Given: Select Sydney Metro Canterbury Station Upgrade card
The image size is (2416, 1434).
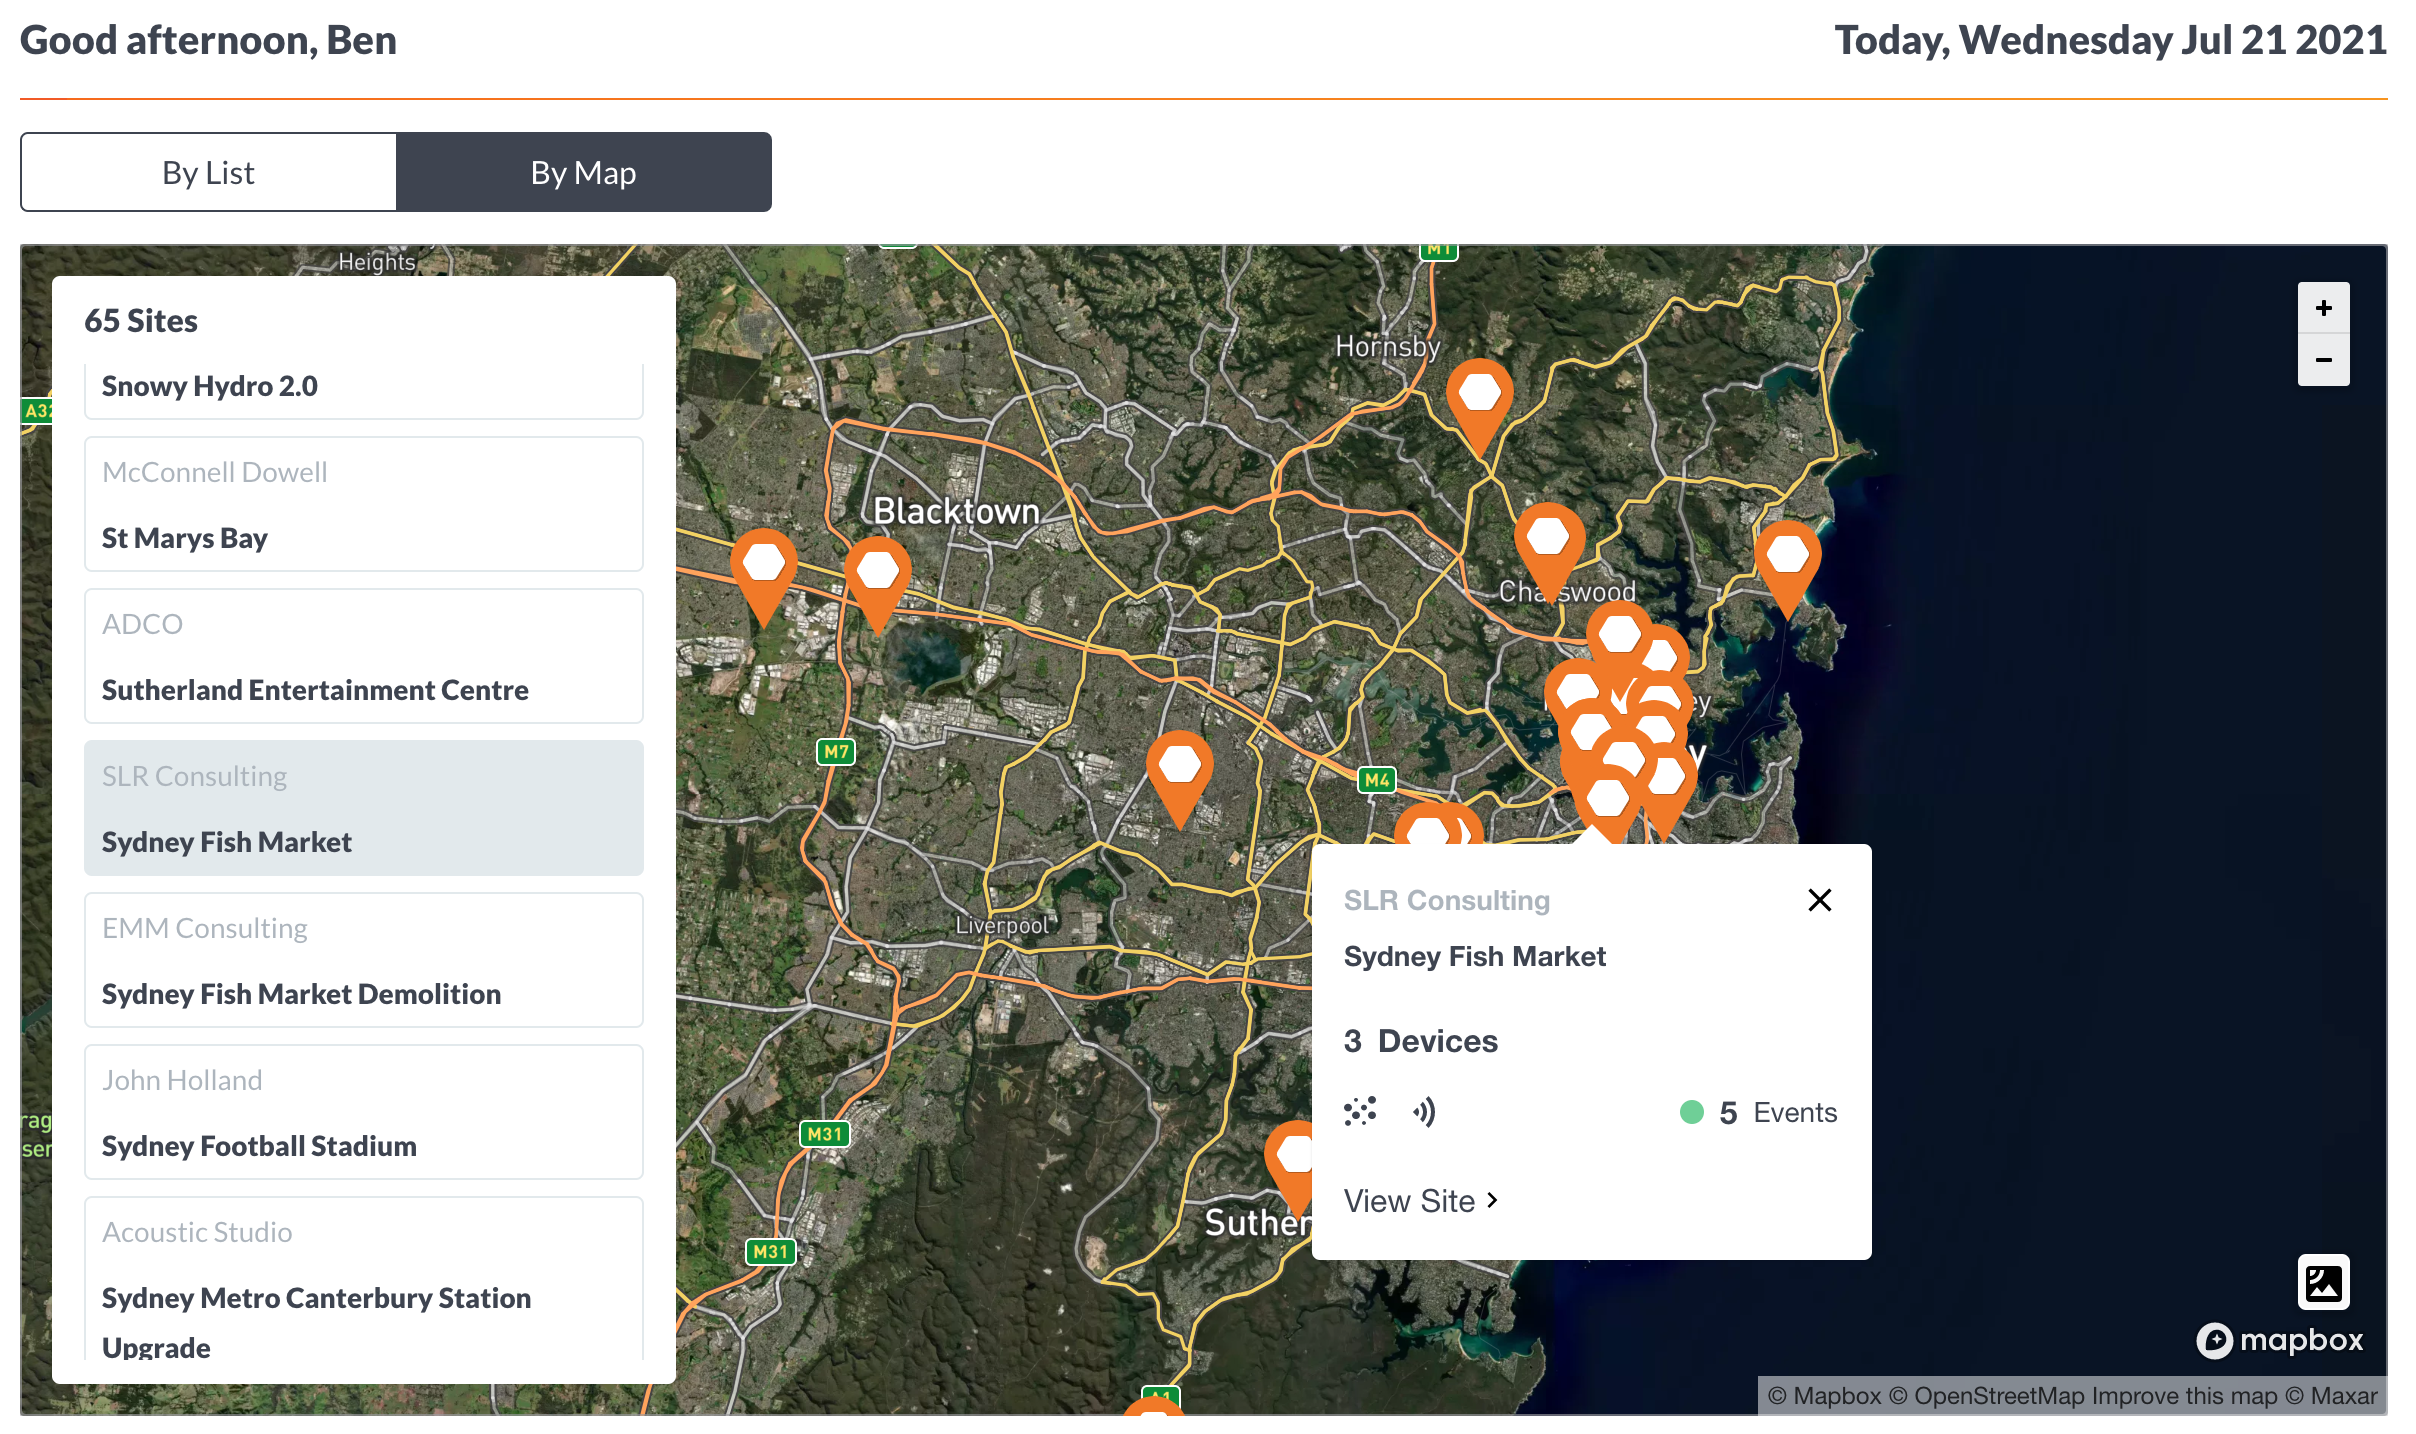Looking at the screenshot, I should pos(364,1280).
